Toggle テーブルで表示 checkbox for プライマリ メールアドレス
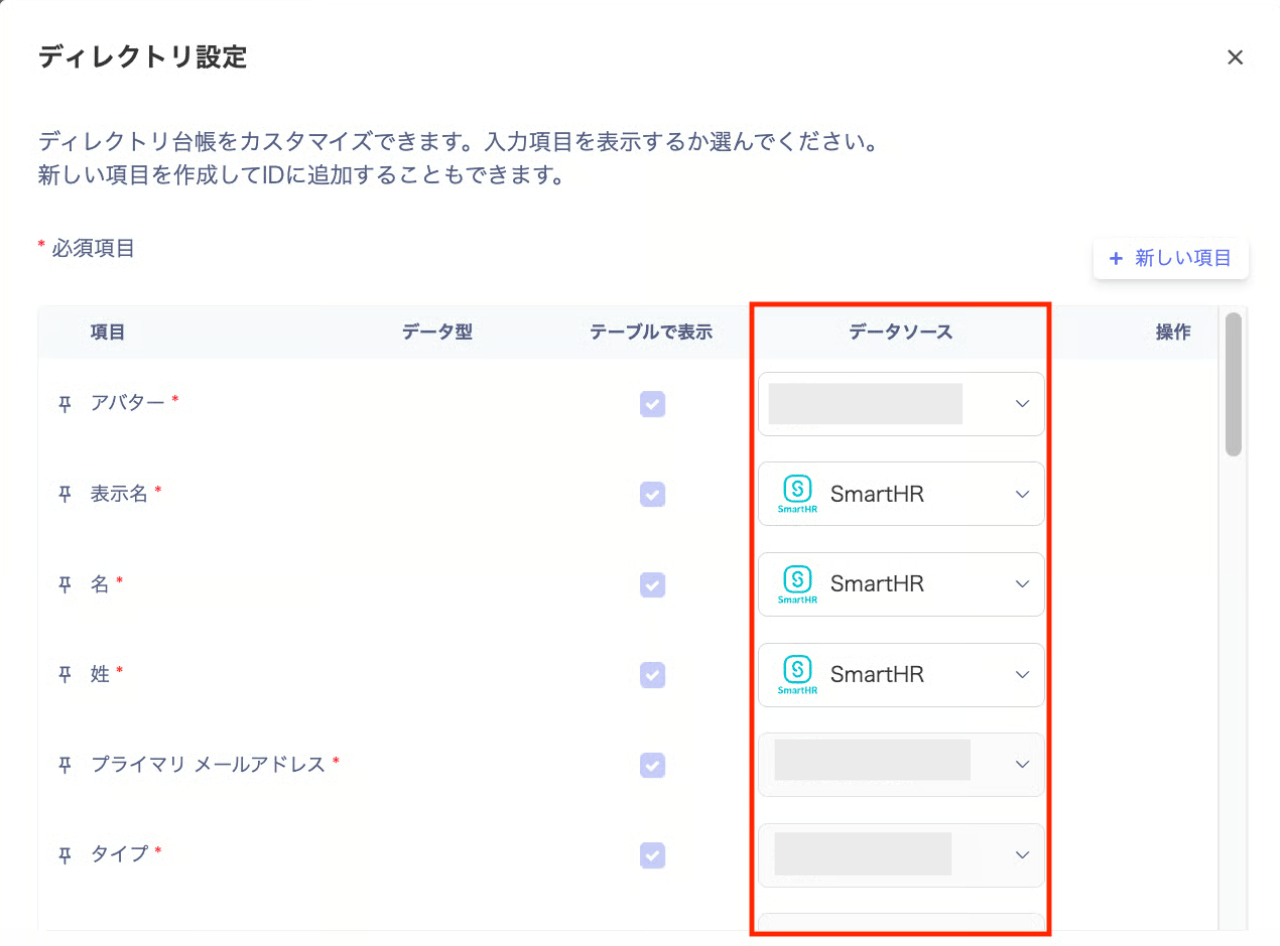1280x946 pixels. tap(652, 765)
